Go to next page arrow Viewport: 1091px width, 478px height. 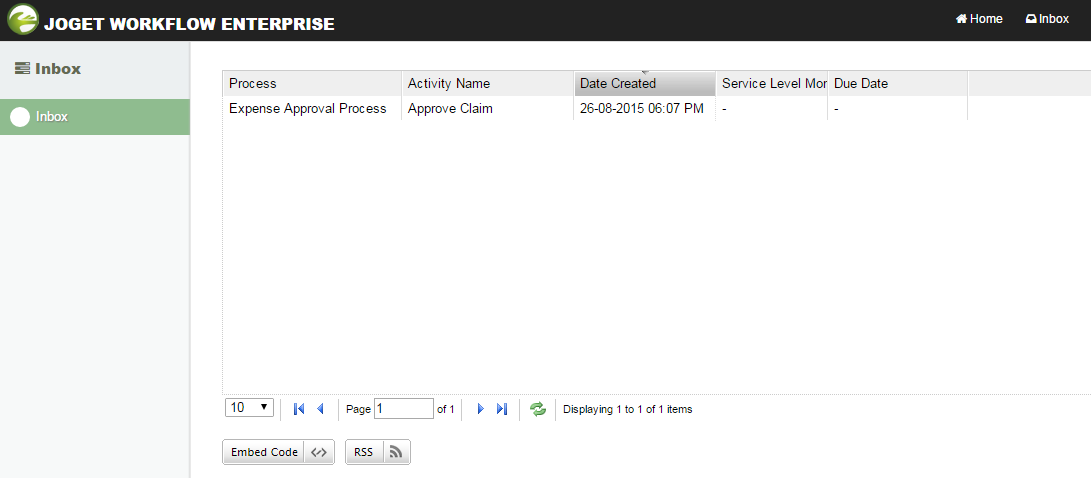481,409
